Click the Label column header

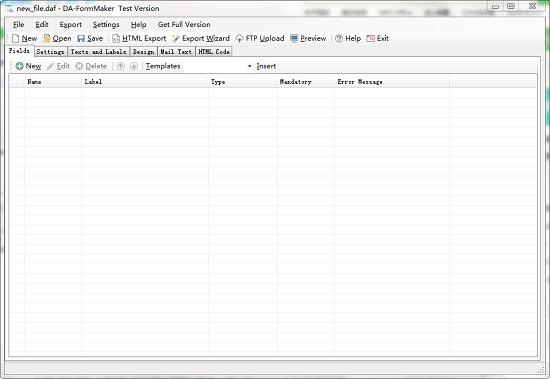coord(145,82)
